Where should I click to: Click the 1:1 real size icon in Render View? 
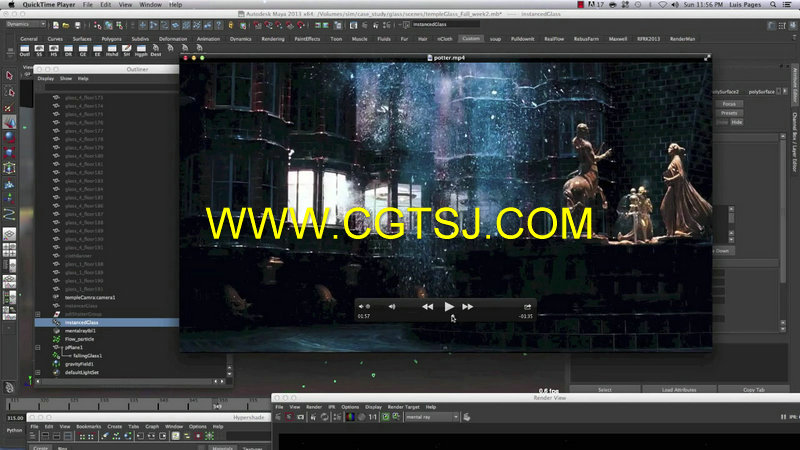[x=372, y=417]
